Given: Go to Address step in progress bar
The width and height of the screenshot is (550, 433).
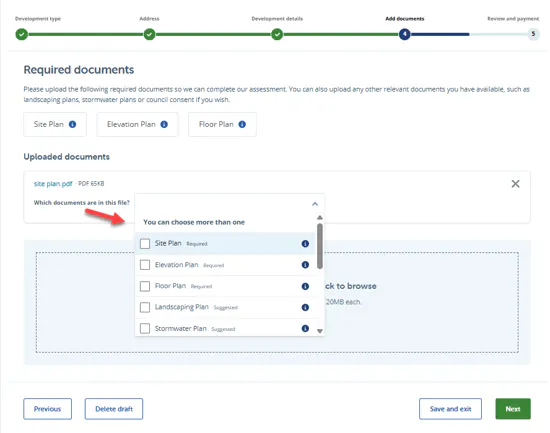Looking at the screenshot, I should point(149,34).
